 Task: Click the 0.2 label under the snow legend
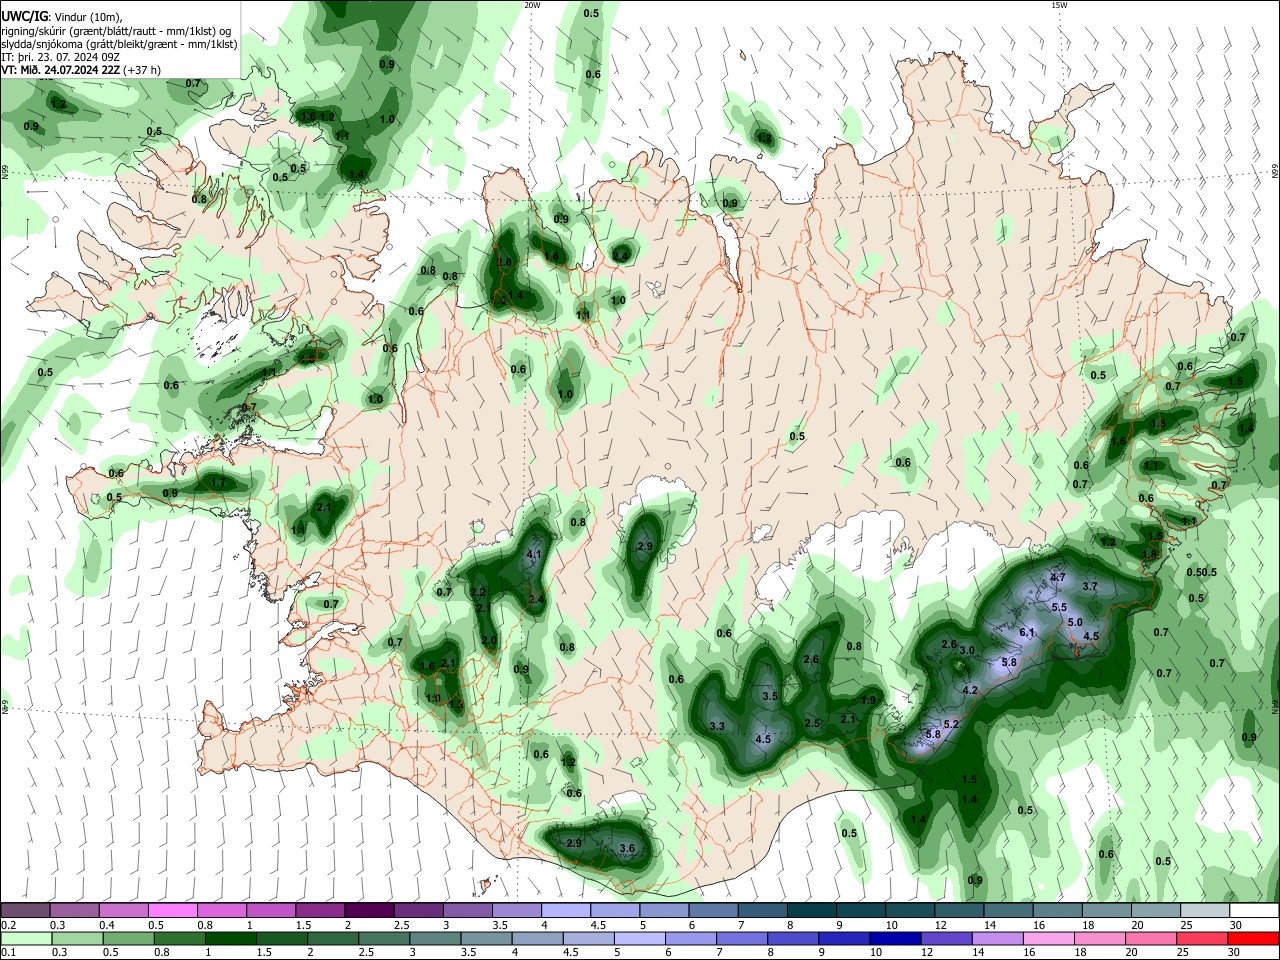pos(8,925)
